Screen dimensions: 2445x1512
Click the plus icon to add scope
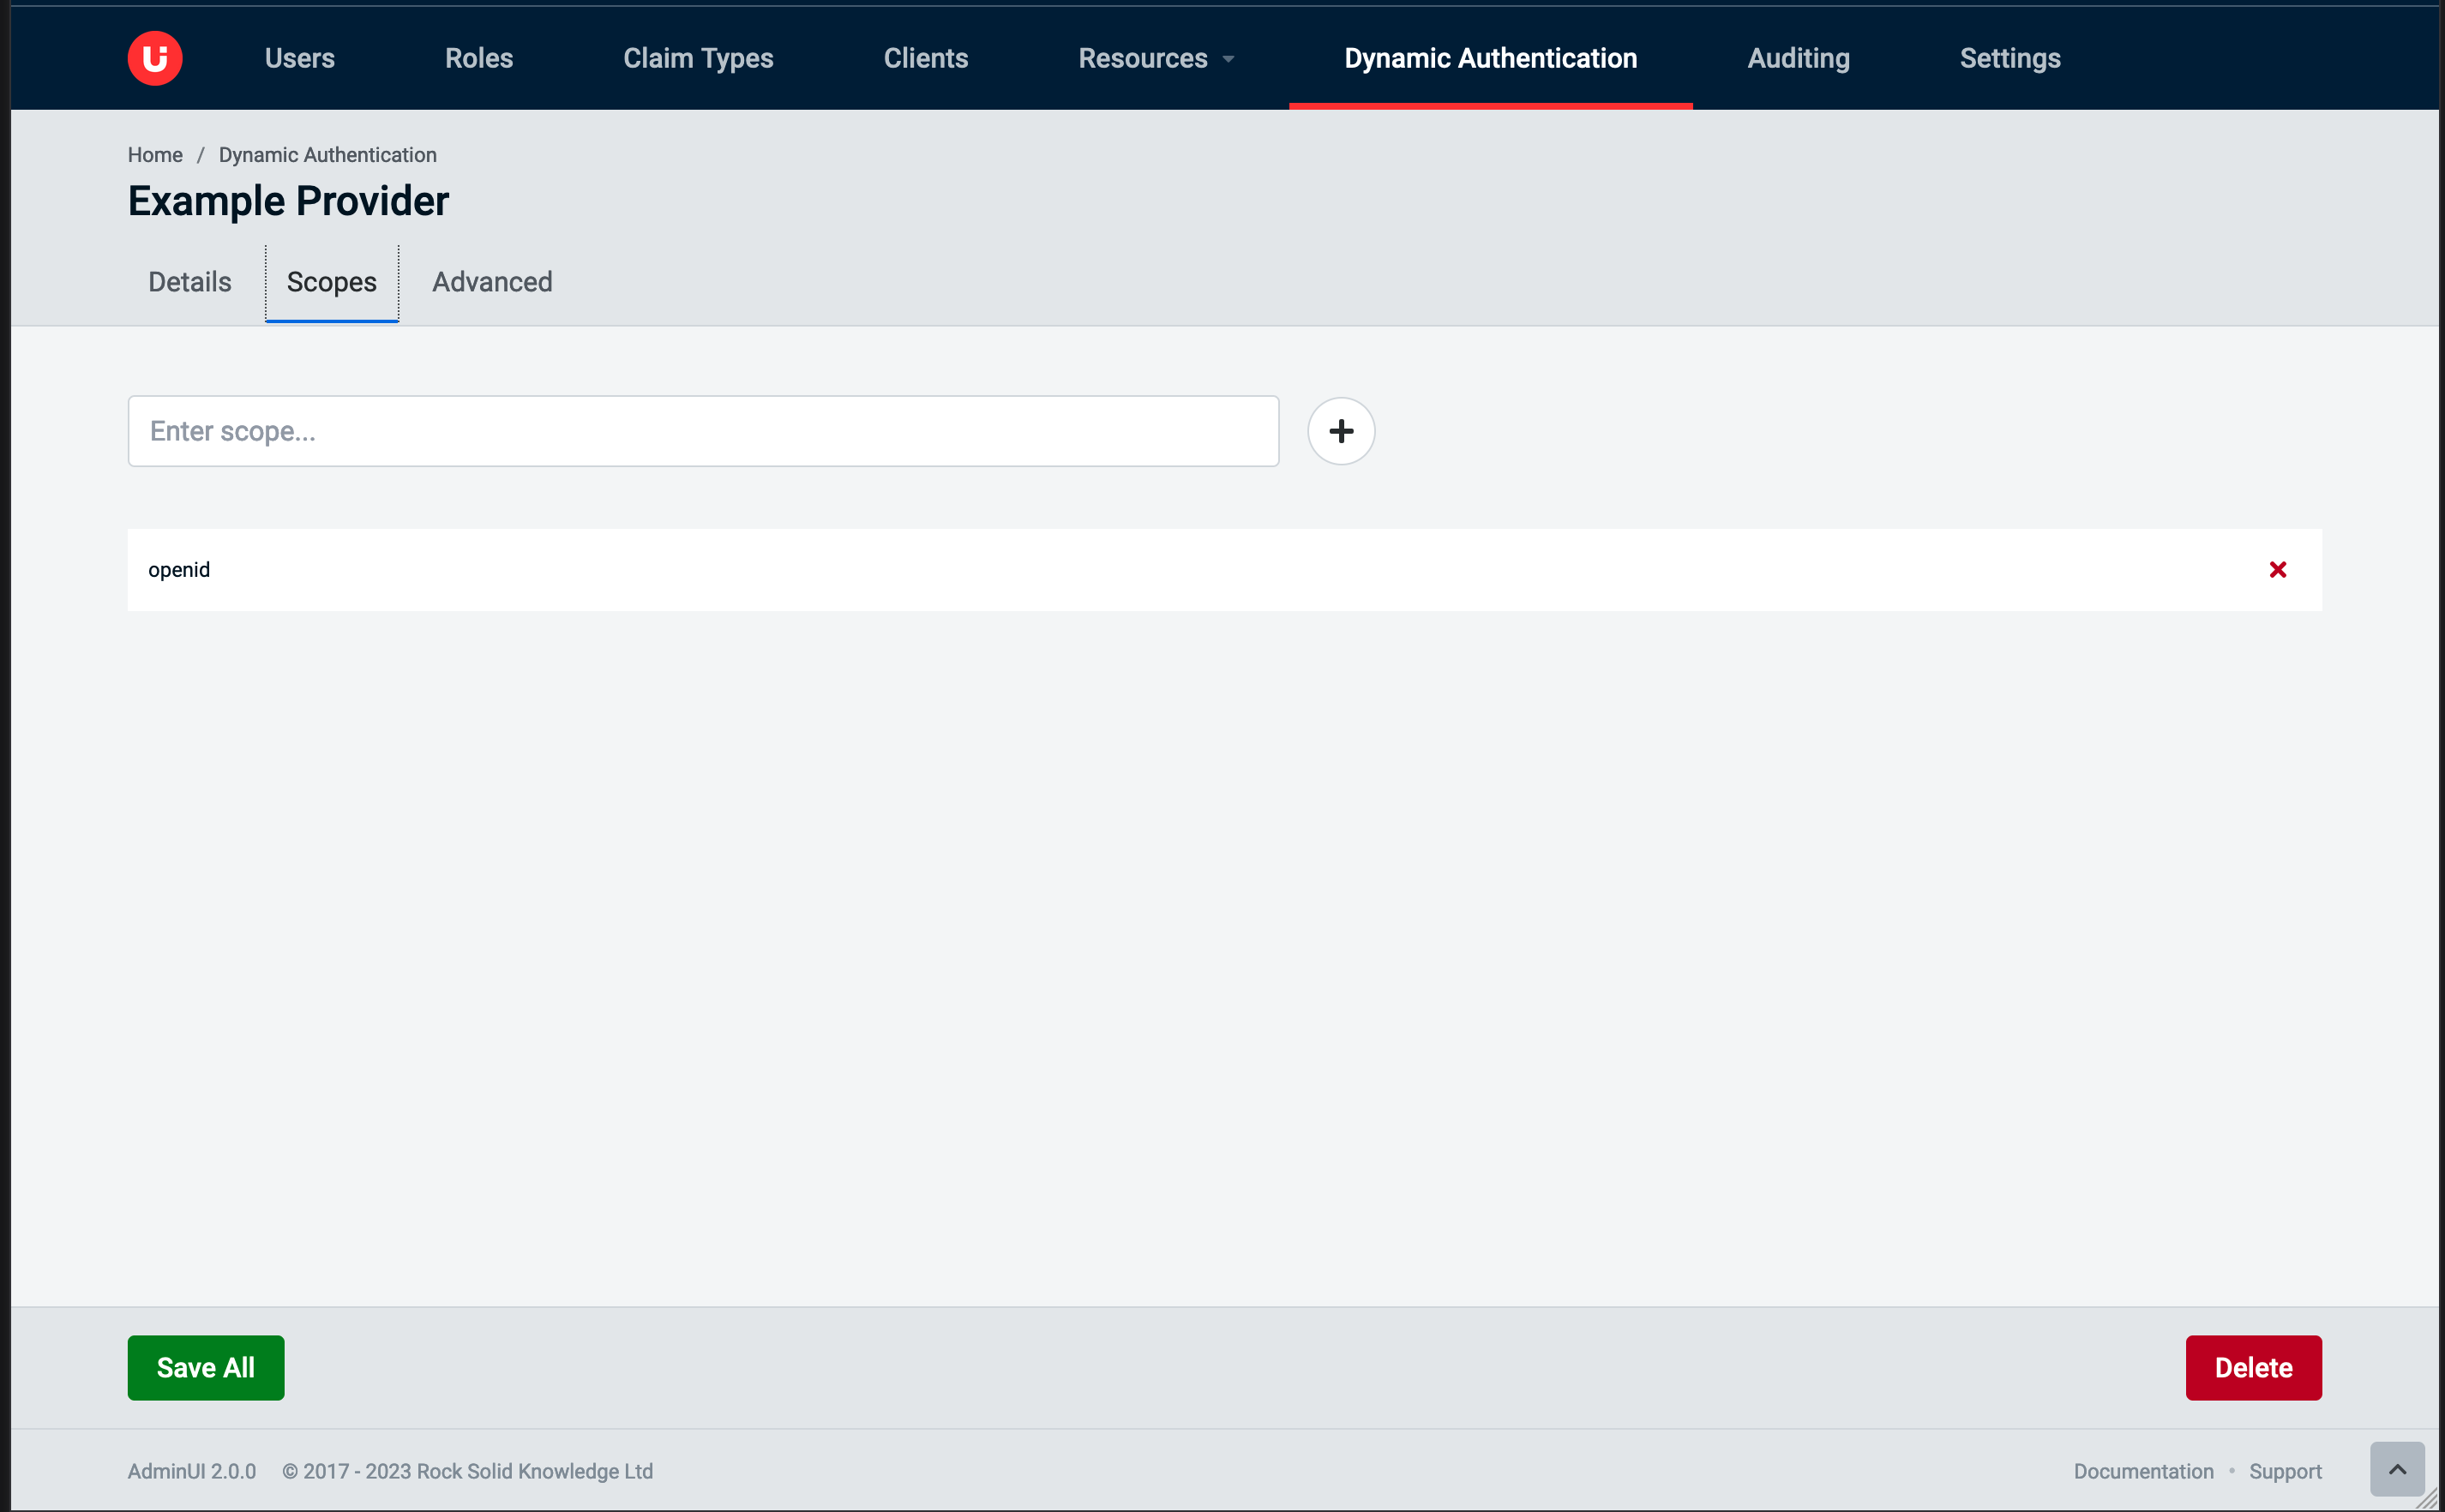(1340, 431)
